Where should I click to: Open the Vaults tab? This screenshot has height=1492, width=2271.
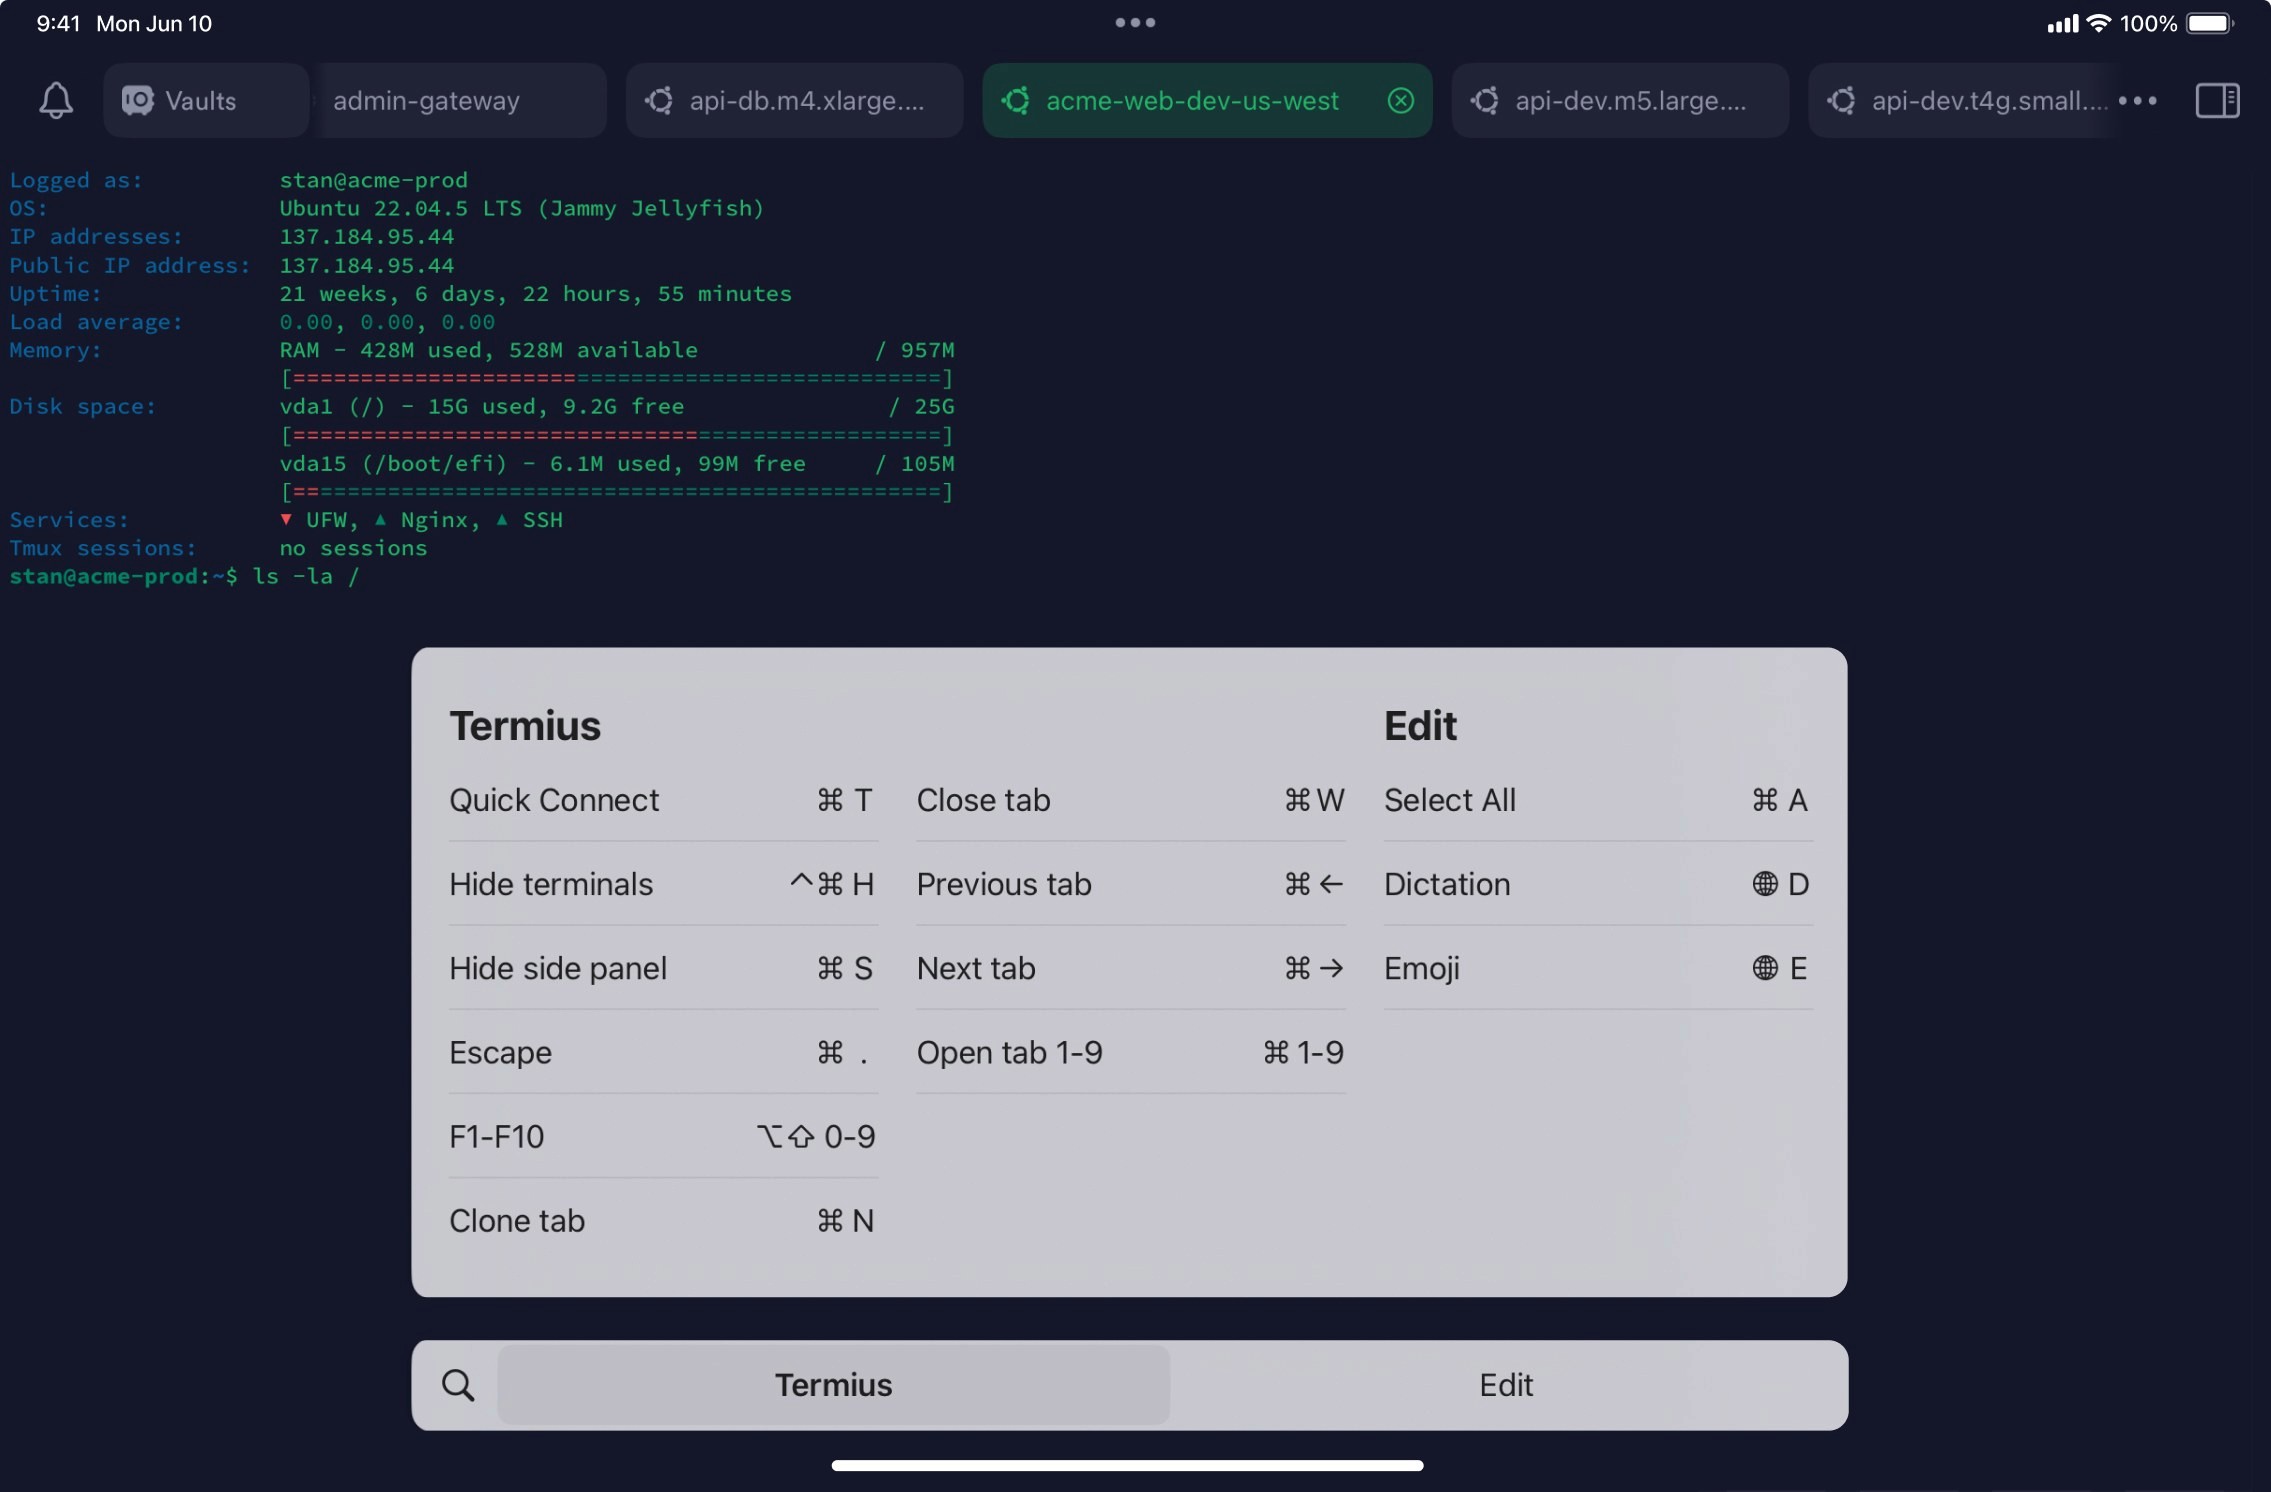click(x=205, y=100)
